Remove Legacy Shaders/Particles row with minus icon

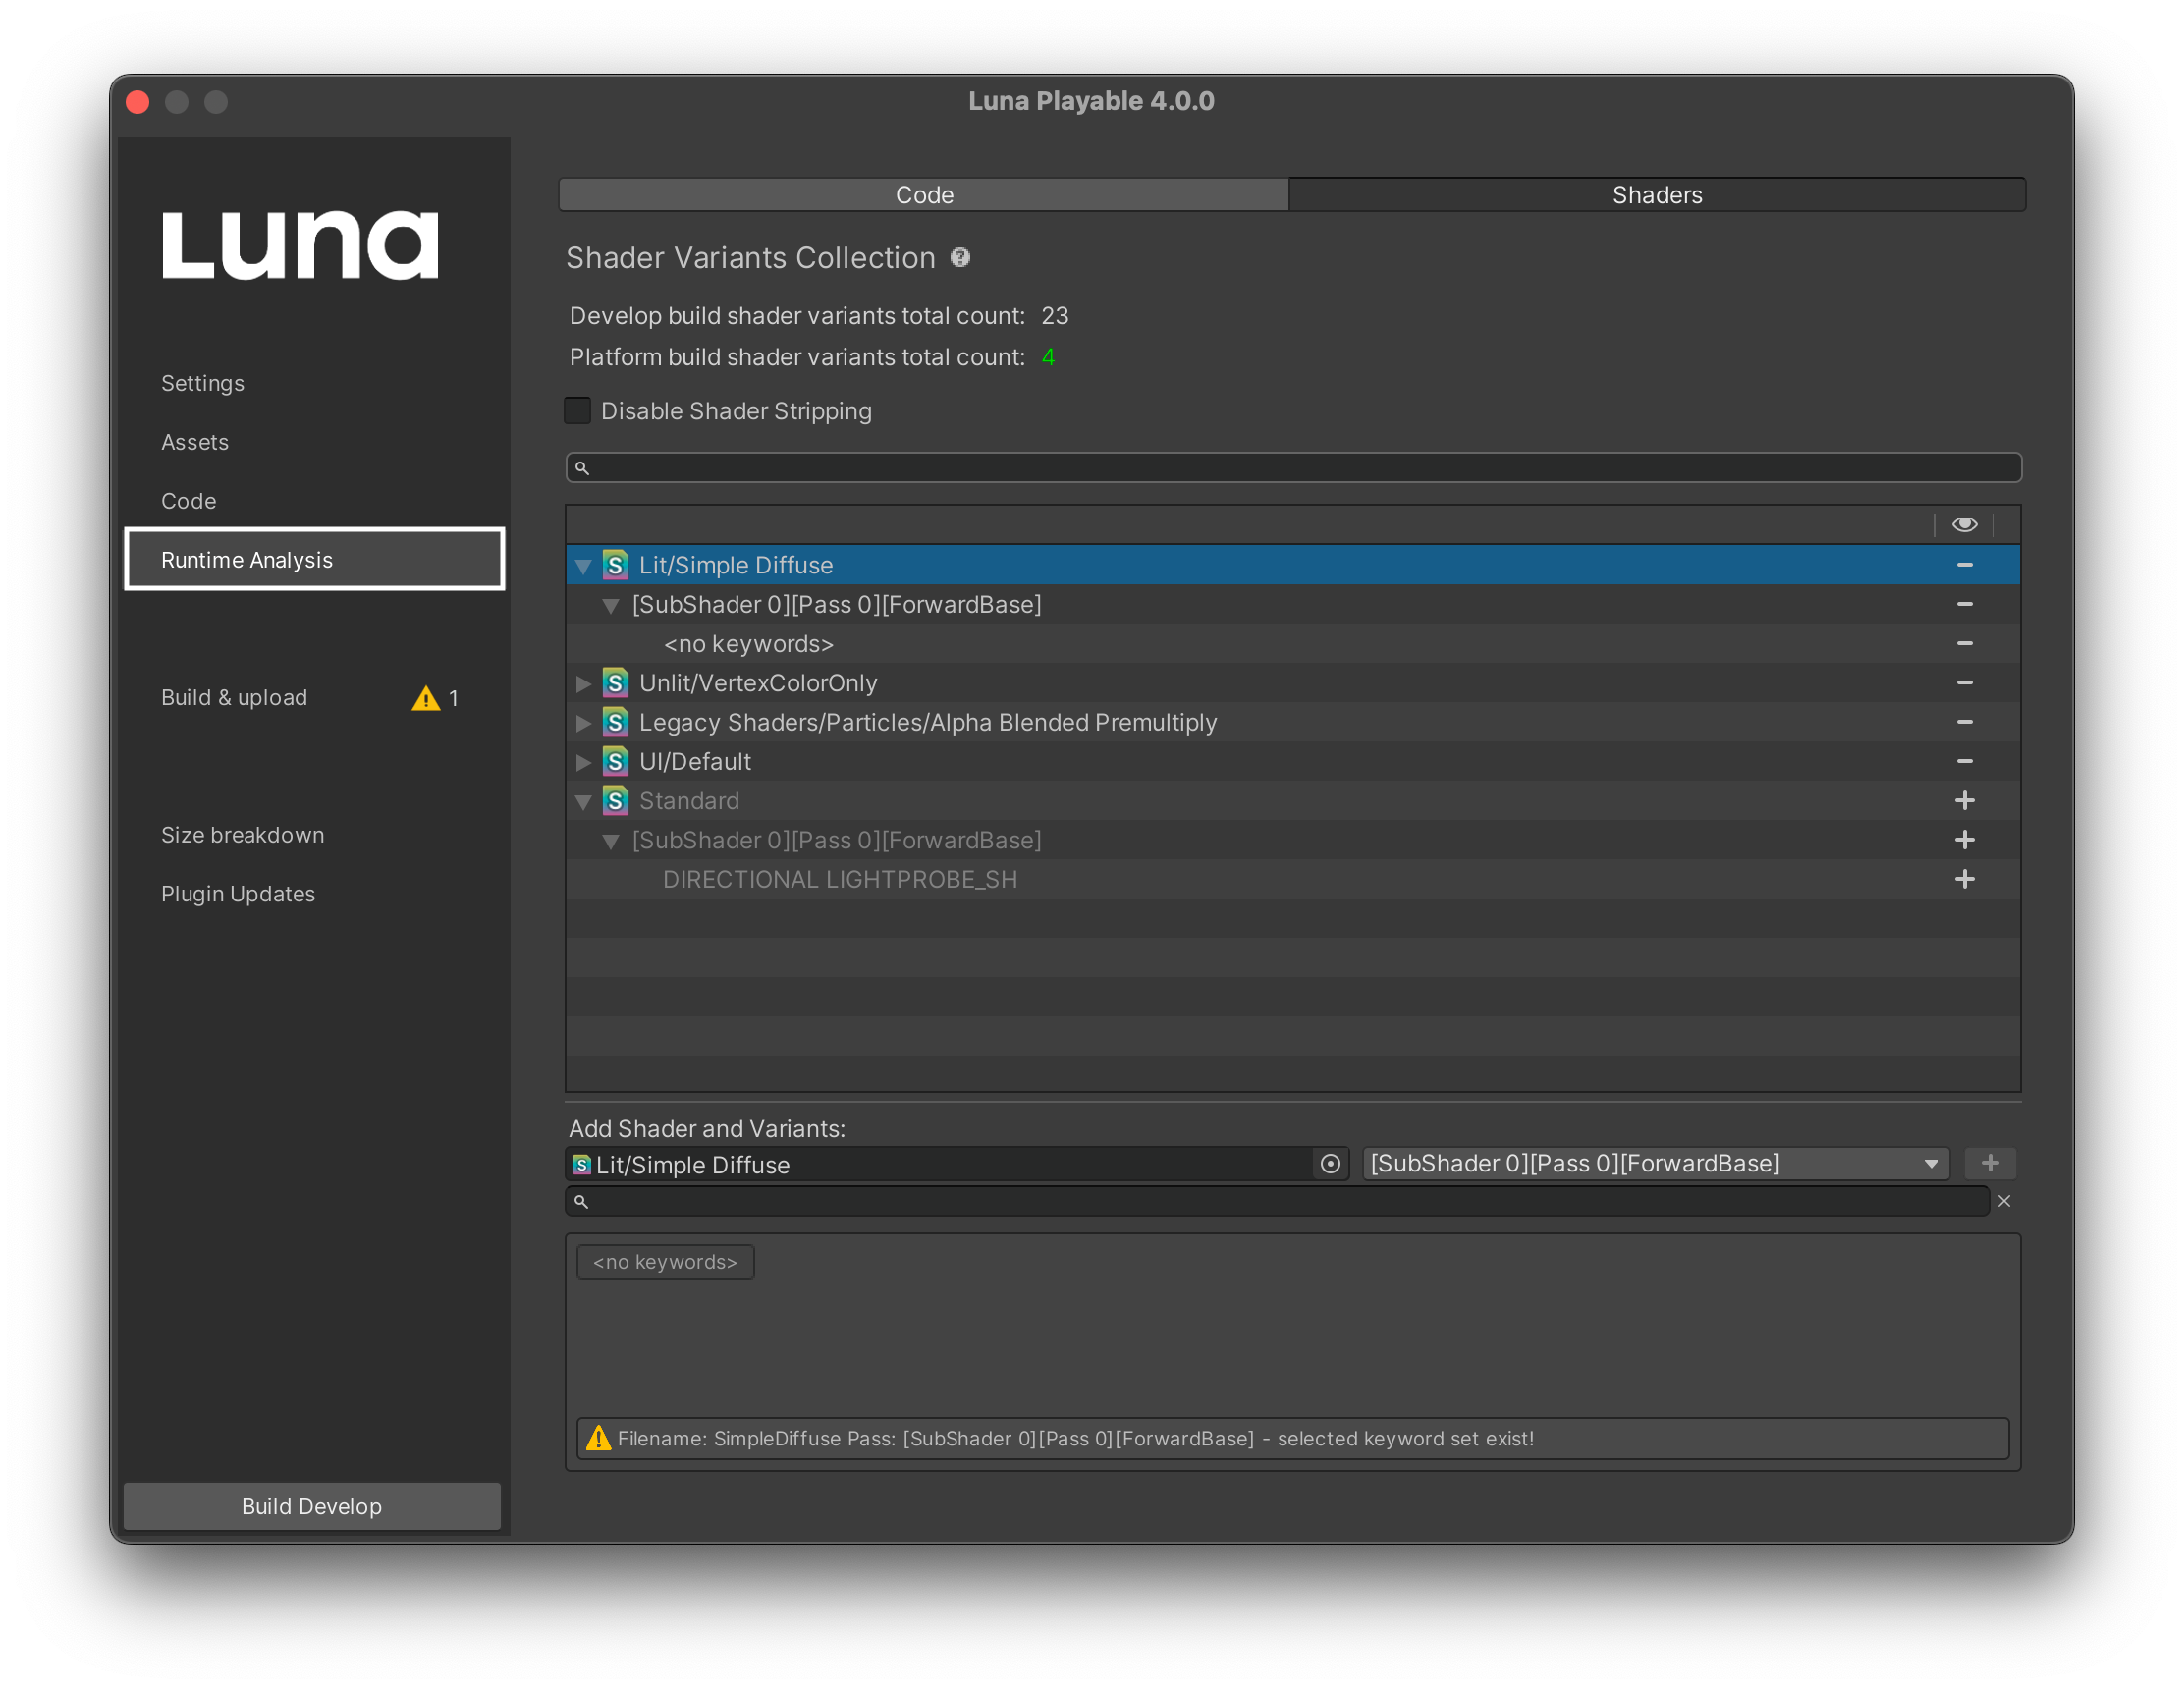(x=1964, y=722)
